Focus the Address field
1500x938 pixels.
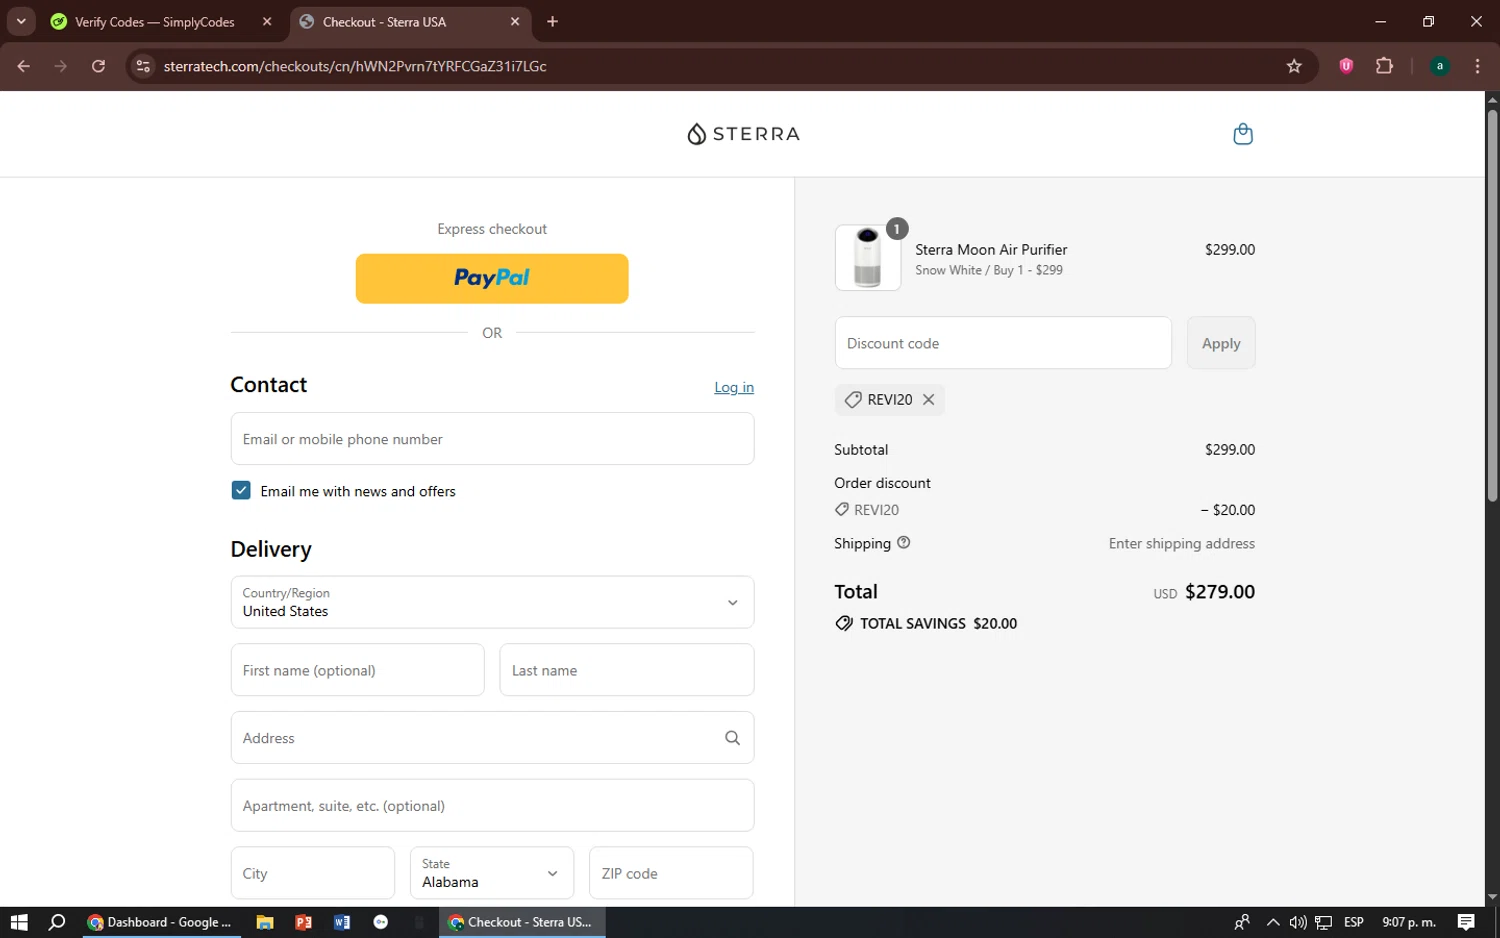492,738
